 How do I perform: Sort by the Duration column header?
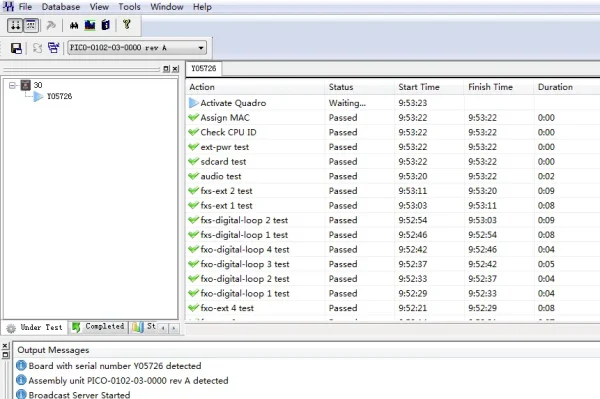(x=567, y=87)
